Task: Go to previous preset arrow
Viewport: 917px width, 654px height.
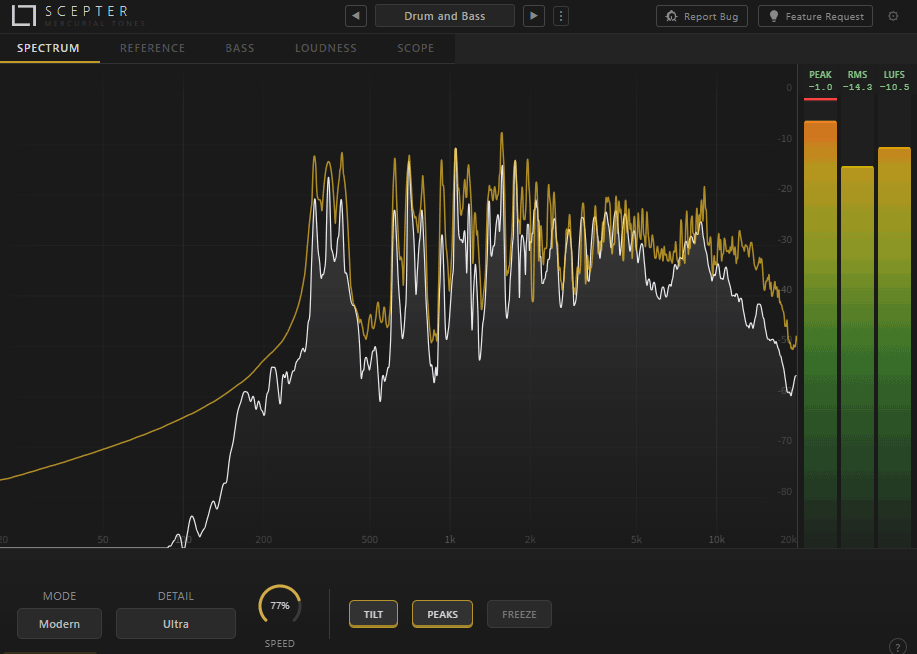Action: coord(355,16)
